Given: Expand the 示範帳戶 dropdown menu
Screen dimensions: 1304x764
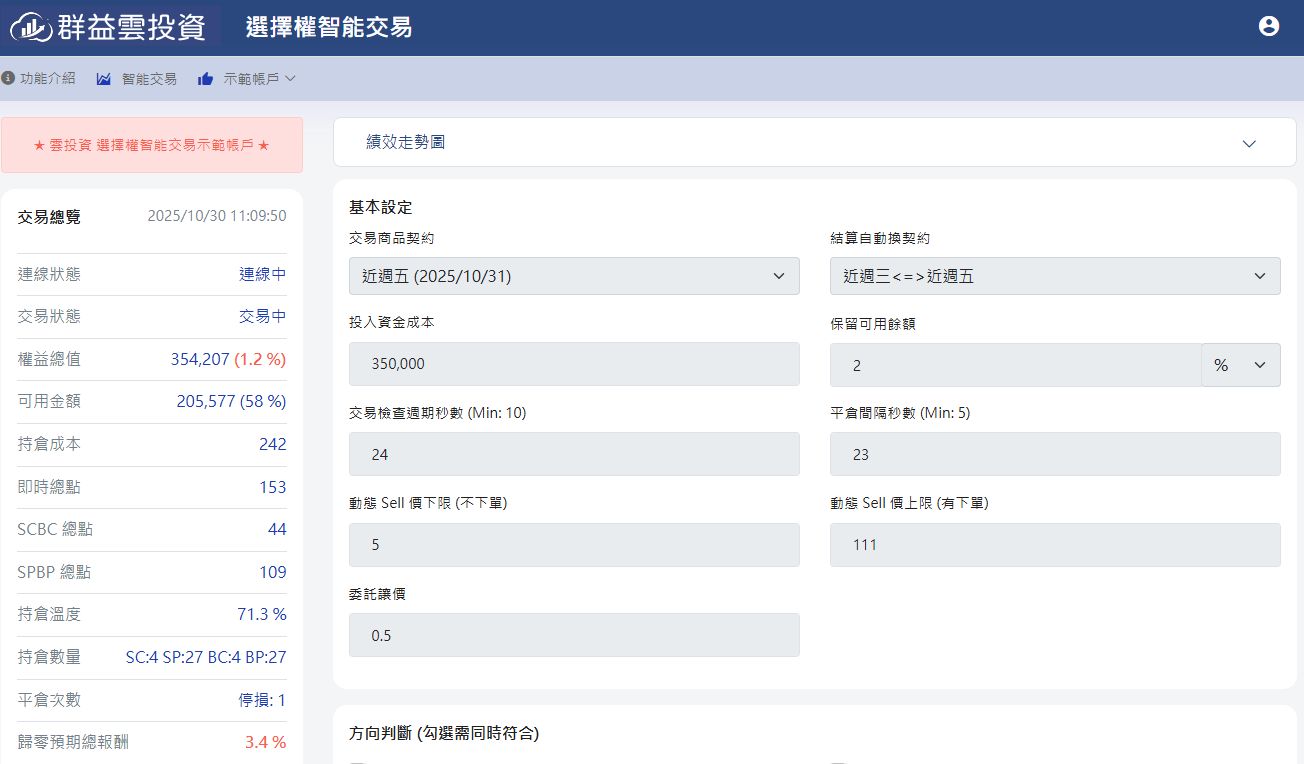Looking at the screenshot, I should (260, 79).
